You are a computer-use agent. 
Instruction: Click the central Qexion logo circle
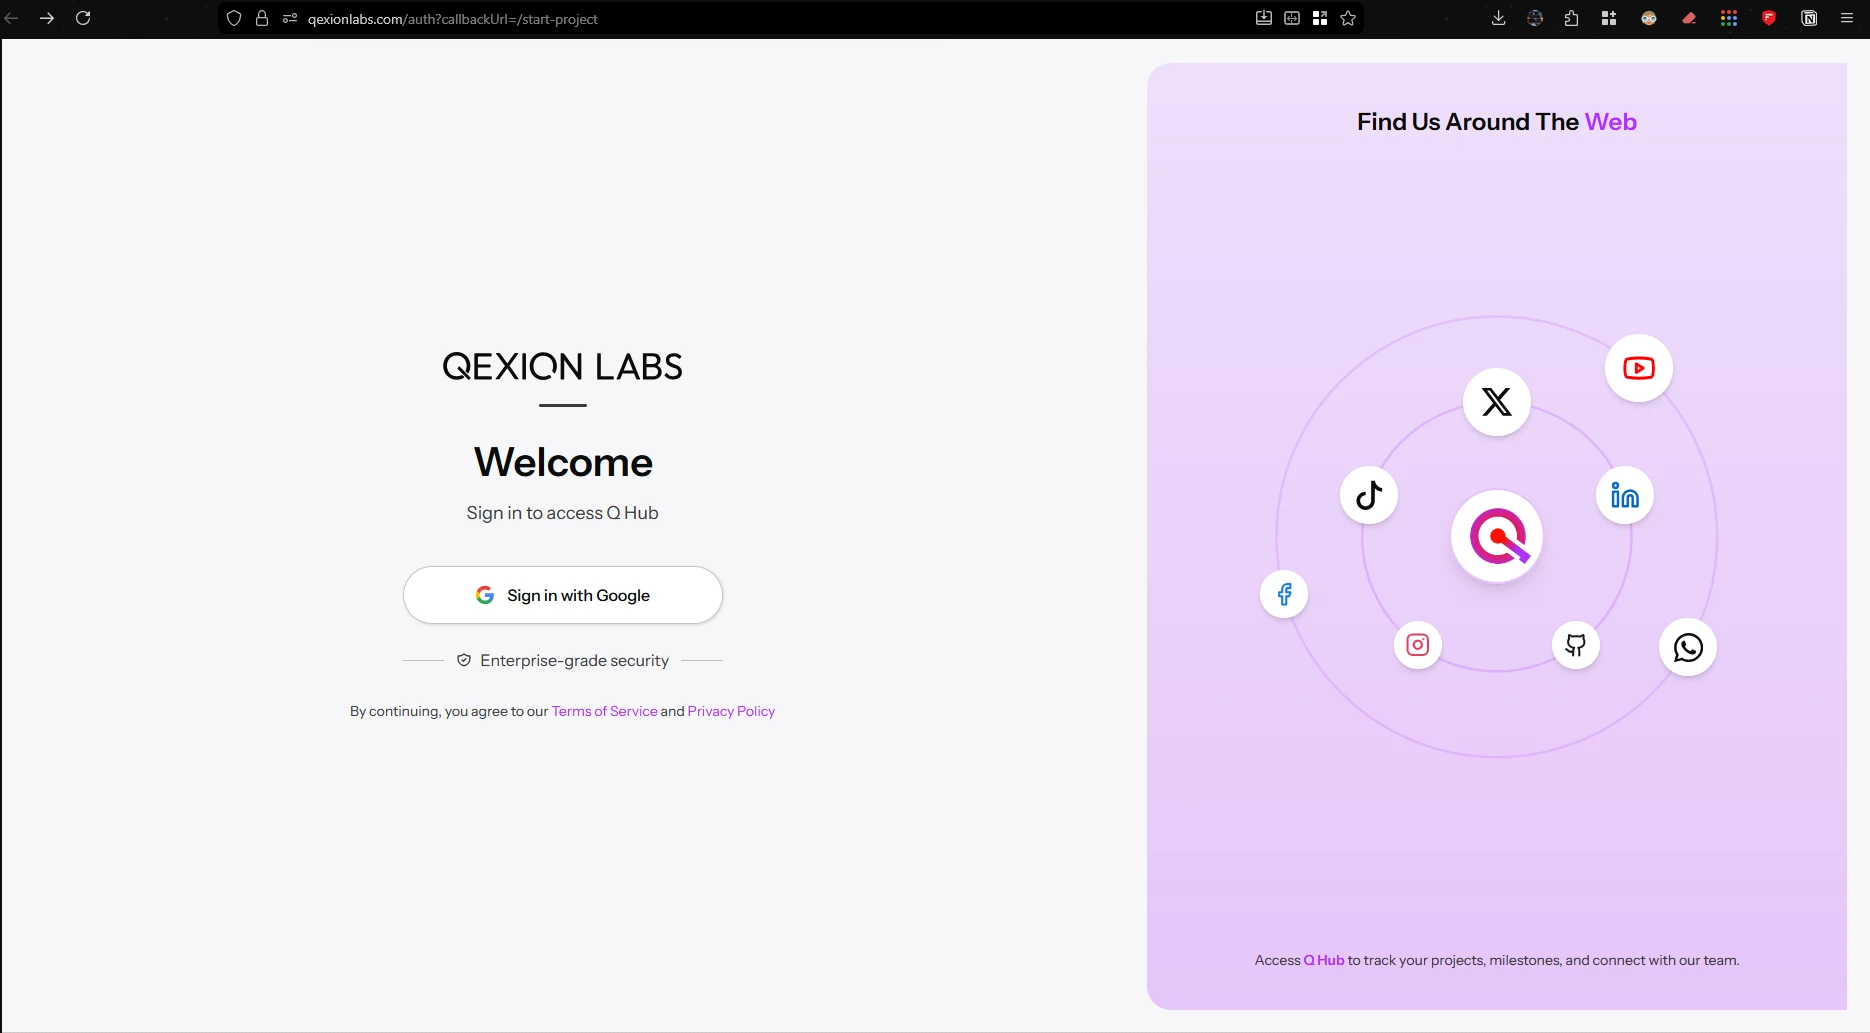[x=1496, y=536]
